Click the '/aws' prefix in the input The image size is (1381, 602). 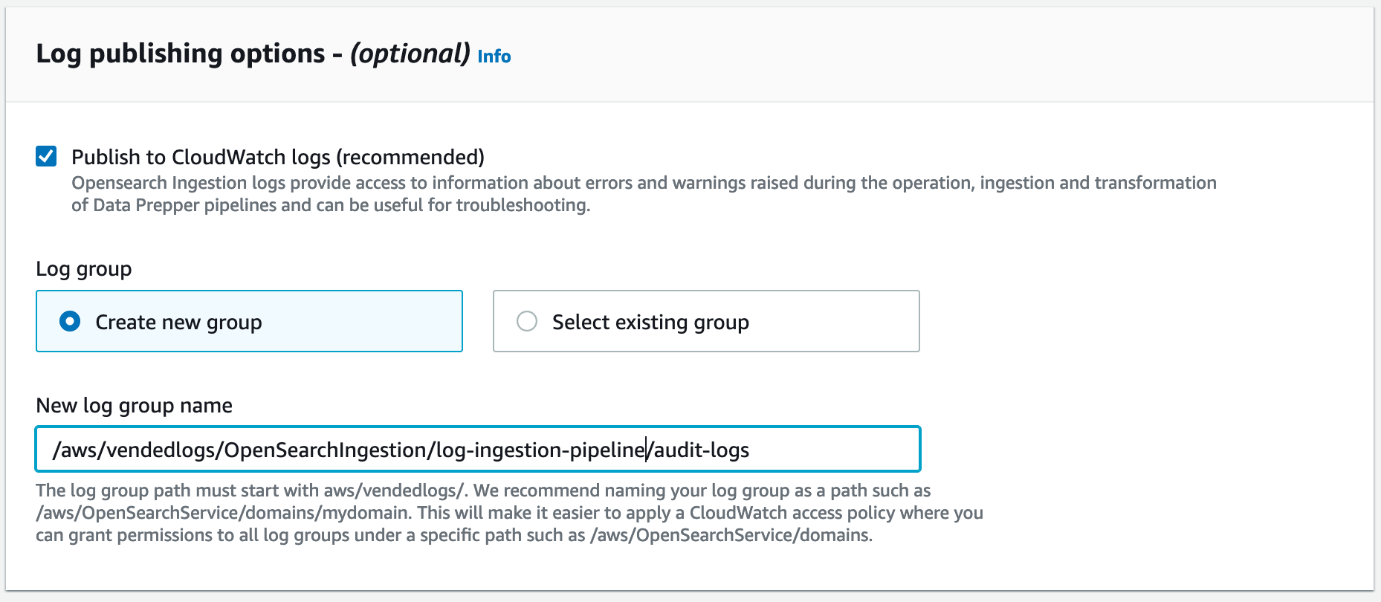[71, 450]
